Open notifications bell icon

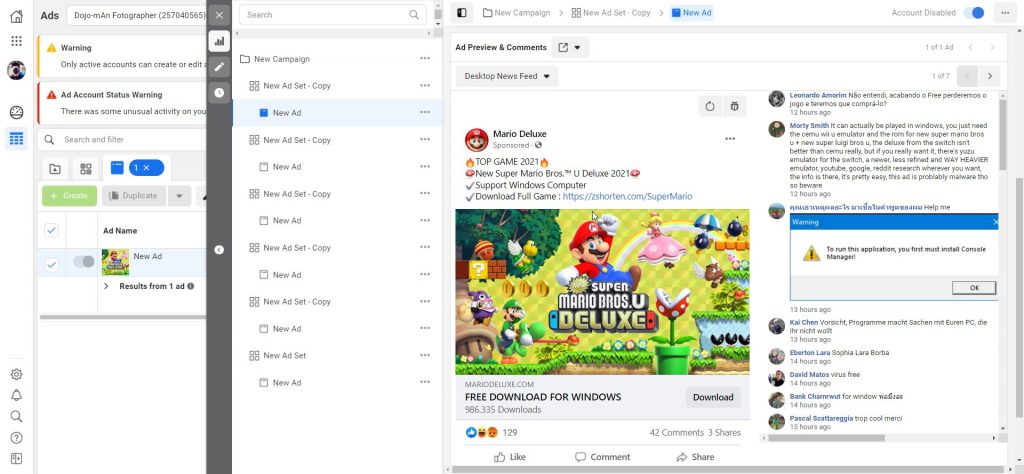pyautogui.click(x=16, y=395)
